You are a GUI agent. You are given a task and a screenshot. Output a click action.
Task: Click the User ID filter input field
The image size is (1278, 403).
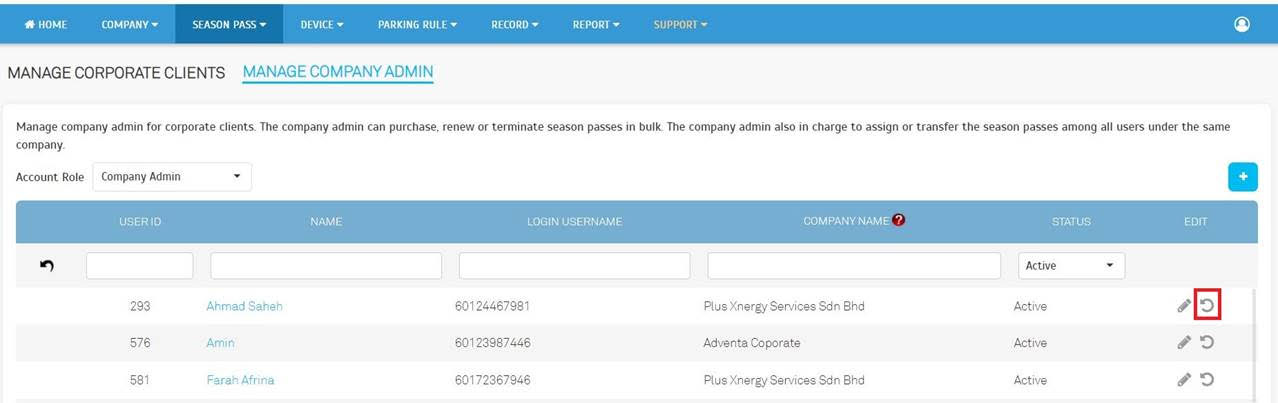click(x=139, y=266)
